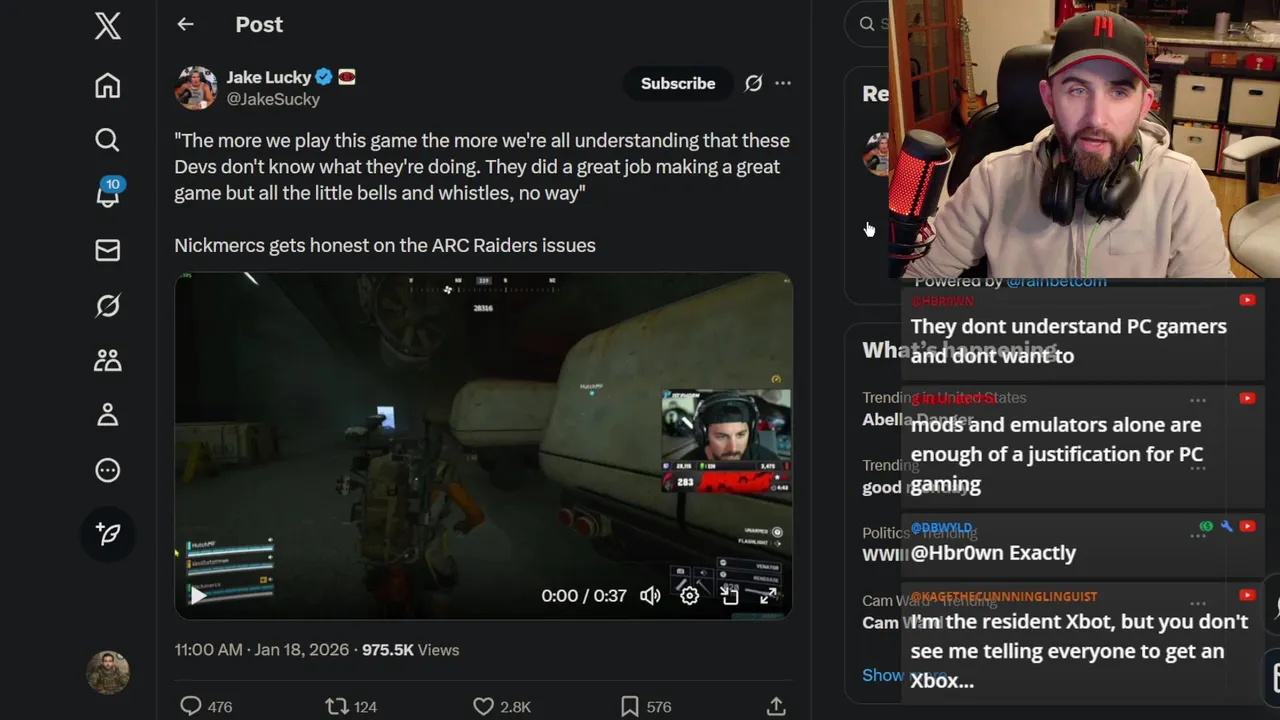Open Notifications bell with 10 badge
Viewport: 1280px width, 720px height.
coord(108,193)
